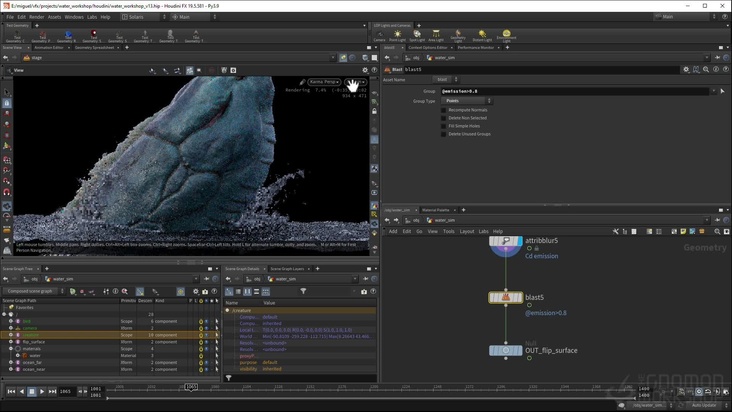Open blast5 parameter help icon
This screenshot has width=732, height=412.
(725, 70)
